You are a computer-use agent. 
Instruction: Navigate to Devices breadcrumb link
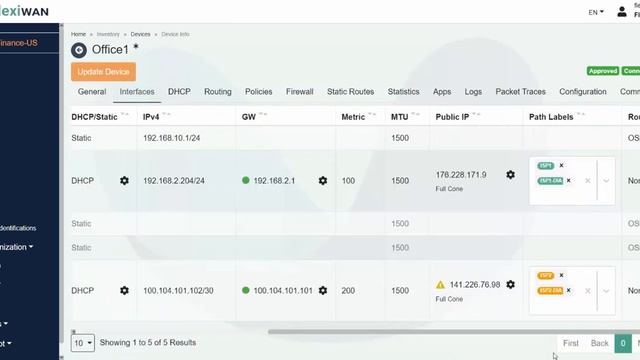coord(140,34)
